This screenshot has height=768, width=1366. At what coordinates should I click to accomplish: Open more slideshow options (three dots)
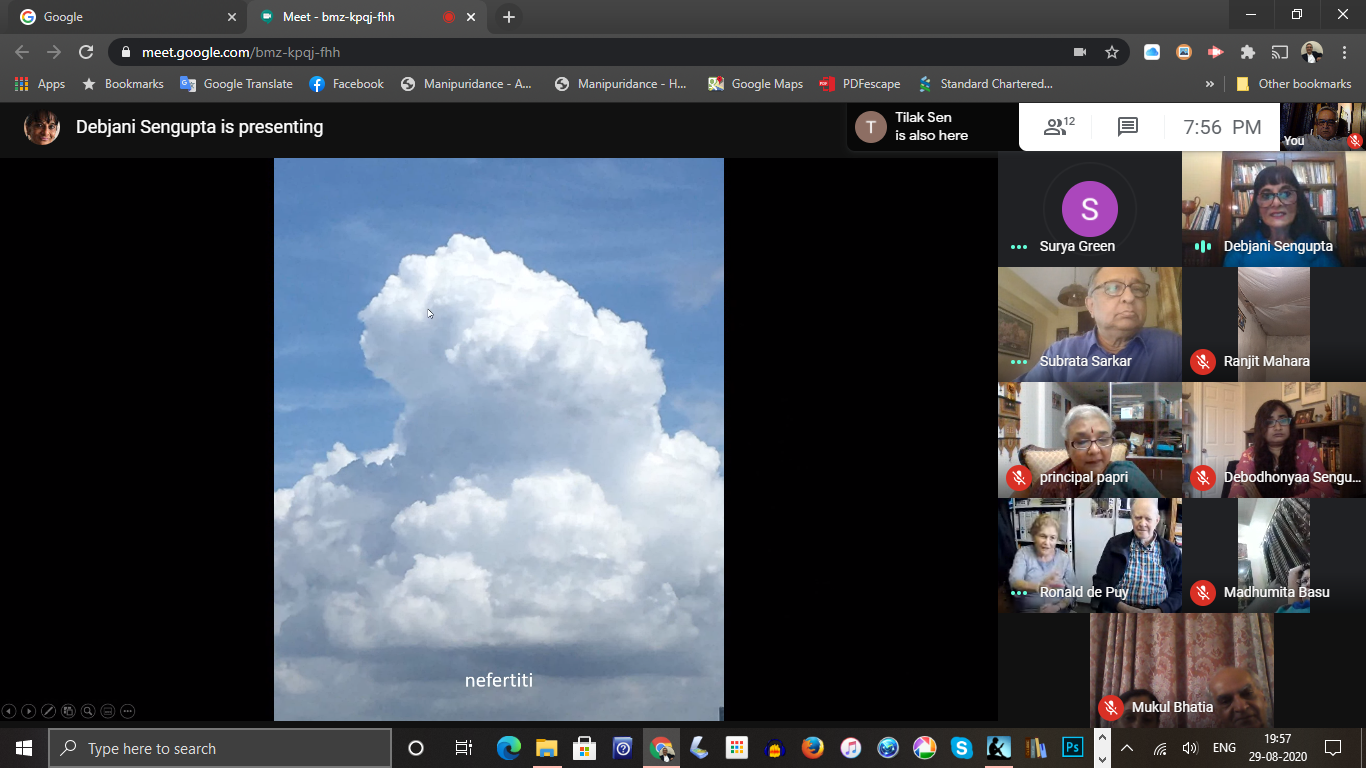tap(127, 711)
